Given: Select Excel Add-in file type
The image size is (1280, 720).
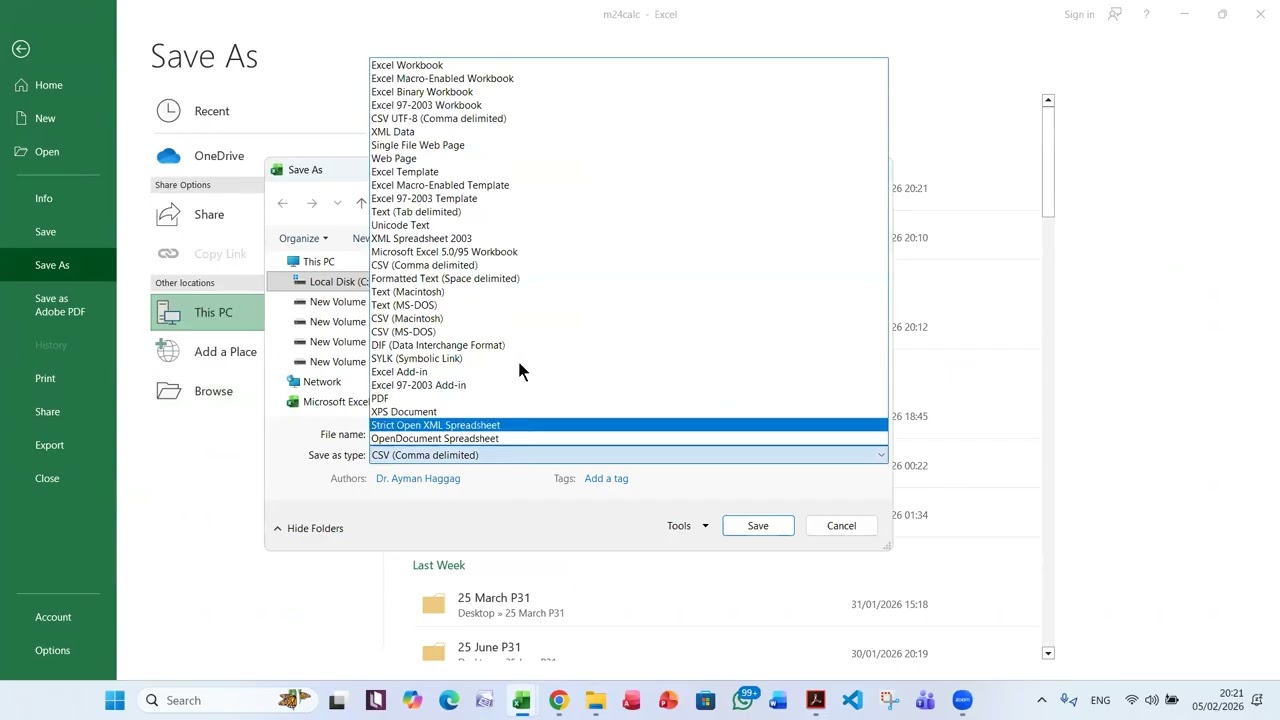Looking at the screenshot, I should pyautogui.click(x=628, y=372).
